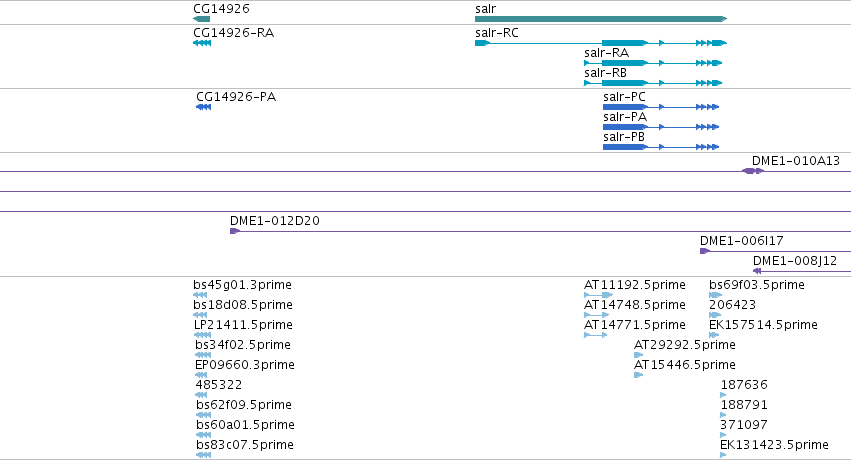Select the AT14748.5prime EST glyph
Image resolution: width=851 pixels, height=460 pixels.
coord(596,315)
